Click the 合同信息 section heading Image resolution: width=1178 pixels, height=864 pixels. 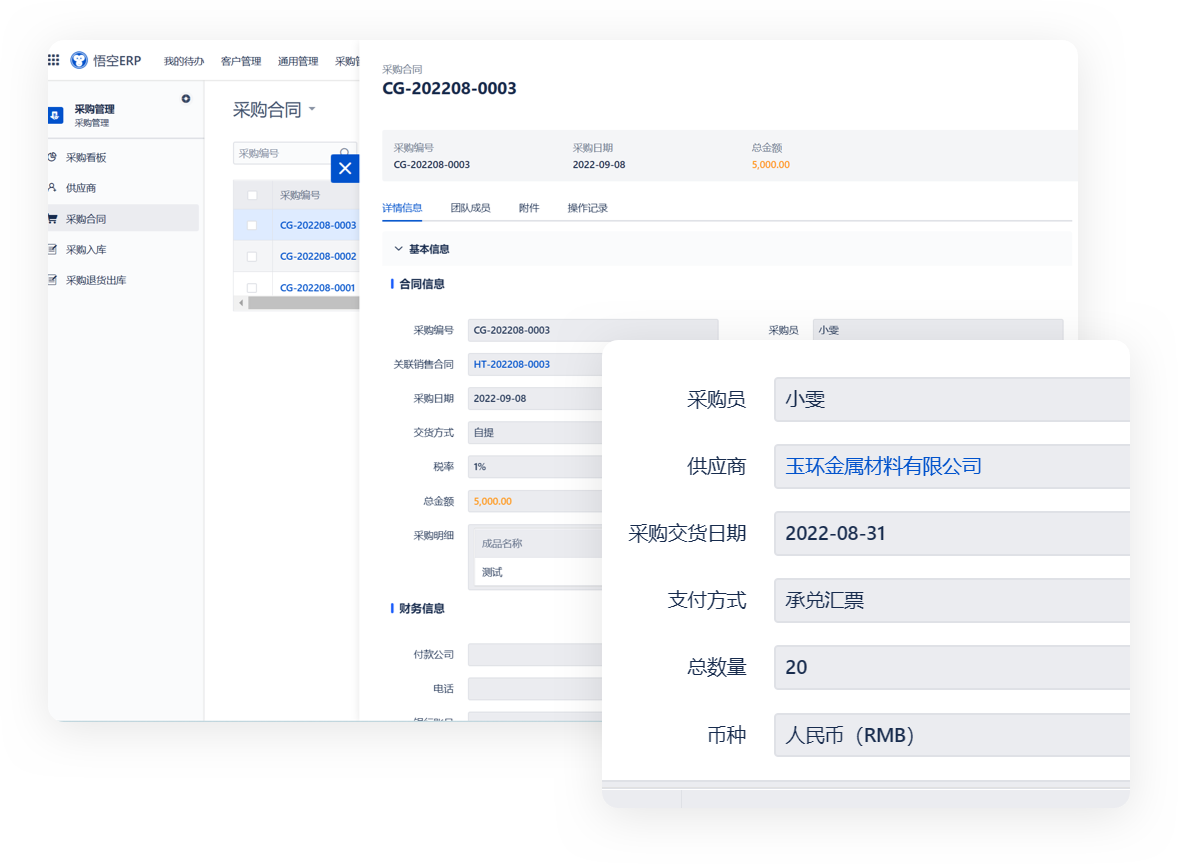[421, 284]
